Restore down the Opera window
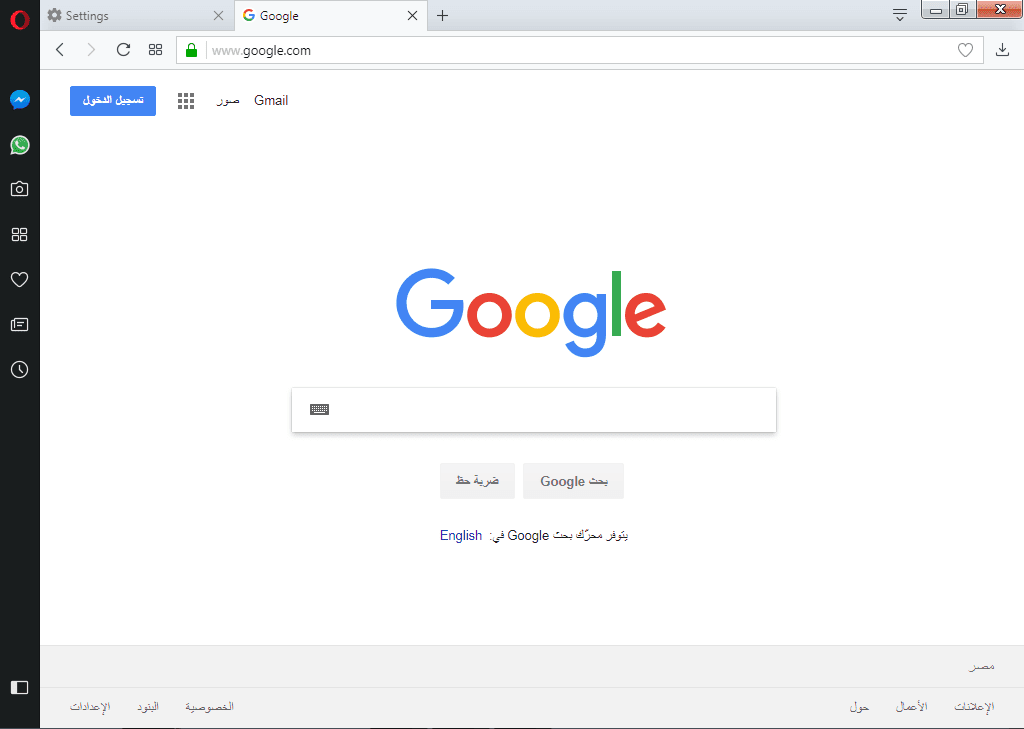This screenshot has height=729, width=1024. (962, 10)
